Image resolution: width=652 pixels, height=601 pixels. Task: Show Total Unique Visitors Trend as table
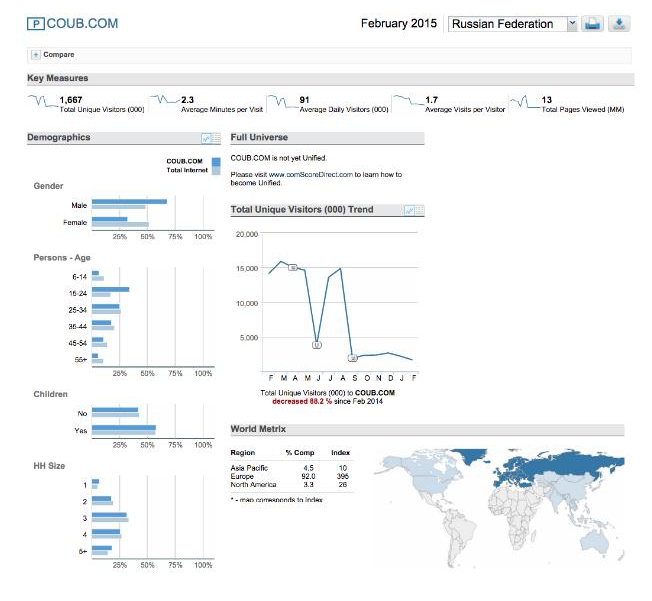click(418, 210)
